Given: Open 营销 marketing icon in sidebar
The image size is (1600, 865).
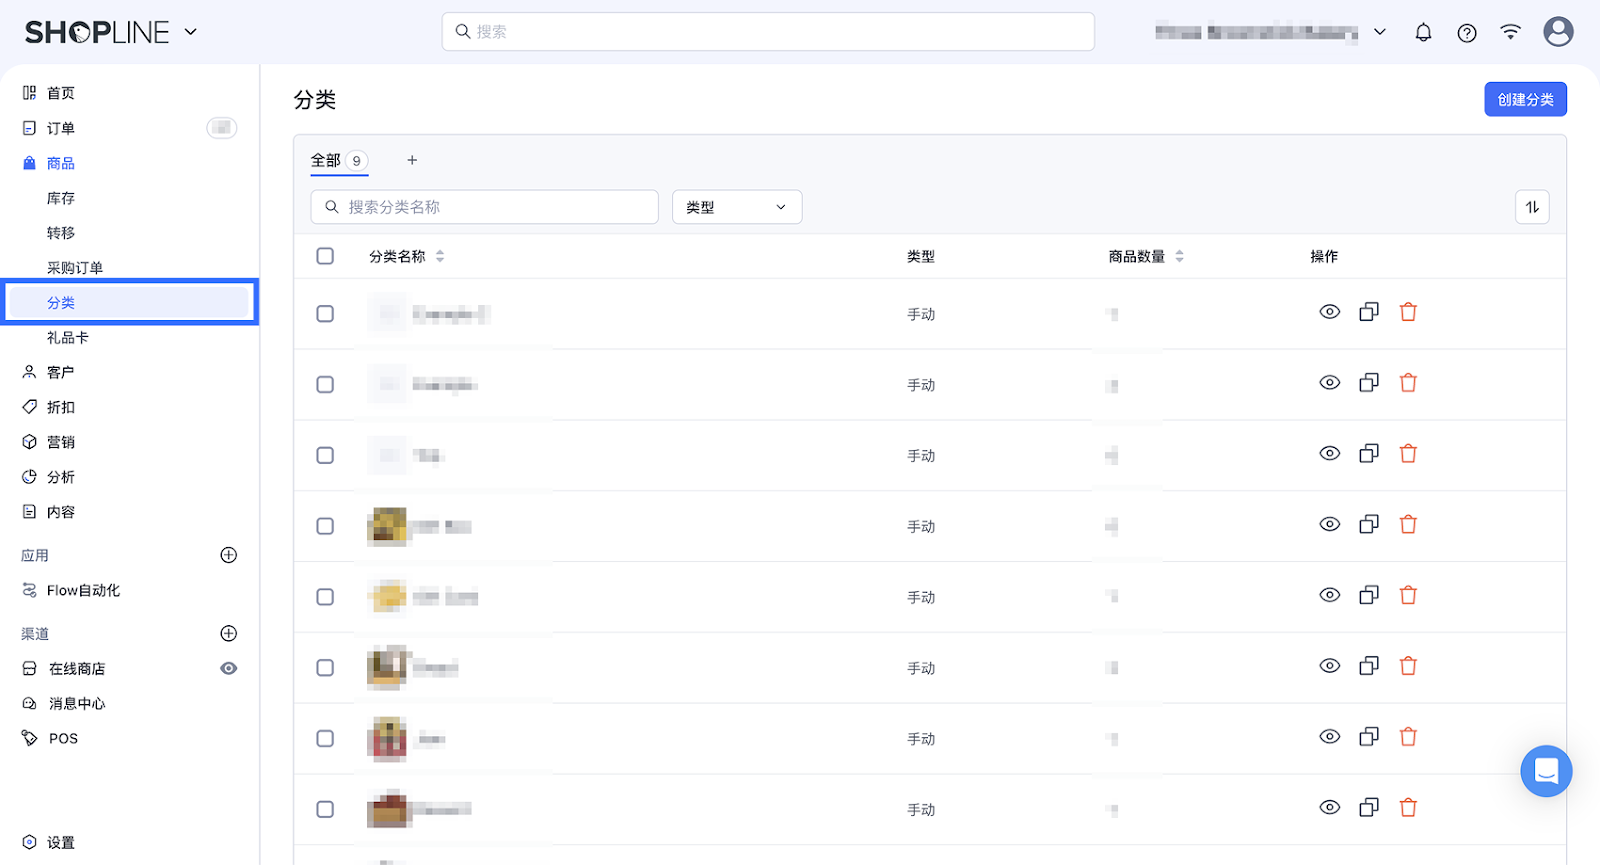Looking at the screenshot, I should point(30,442).
